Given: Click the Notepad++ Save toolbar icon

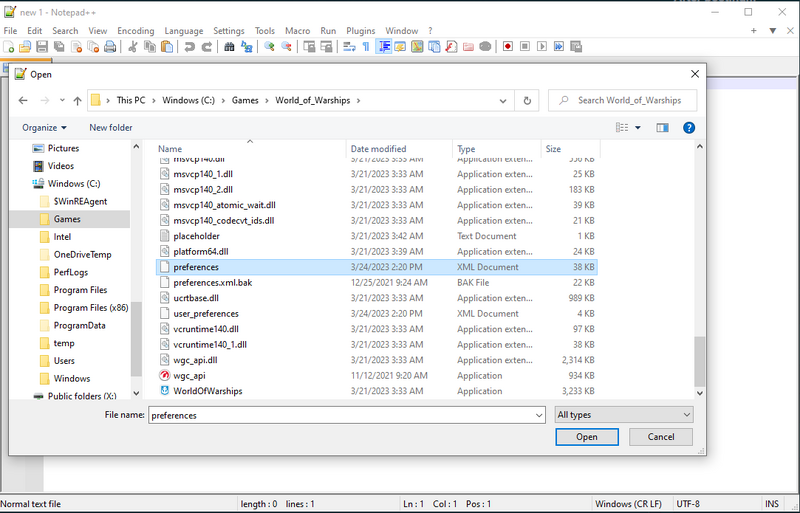Looking at the screenshot, I should (x=42, y=47).
